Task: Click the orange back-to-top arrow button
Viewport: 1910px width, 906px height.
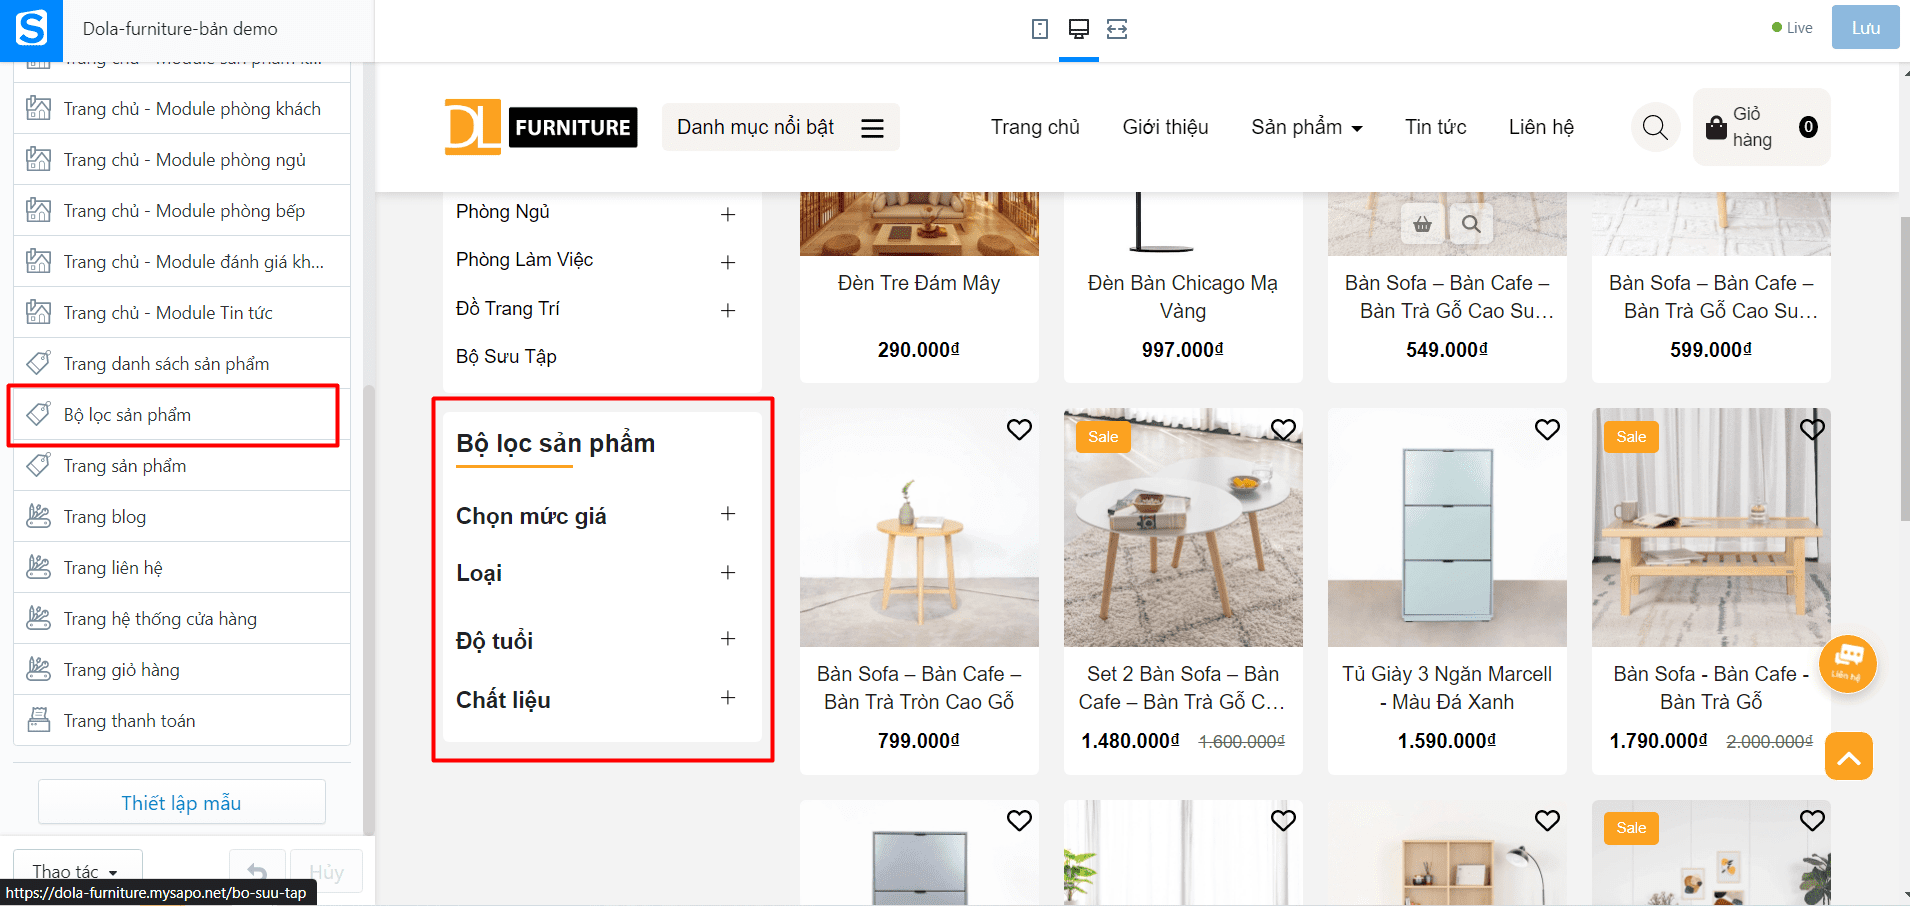Action: tap(1849, 756)
